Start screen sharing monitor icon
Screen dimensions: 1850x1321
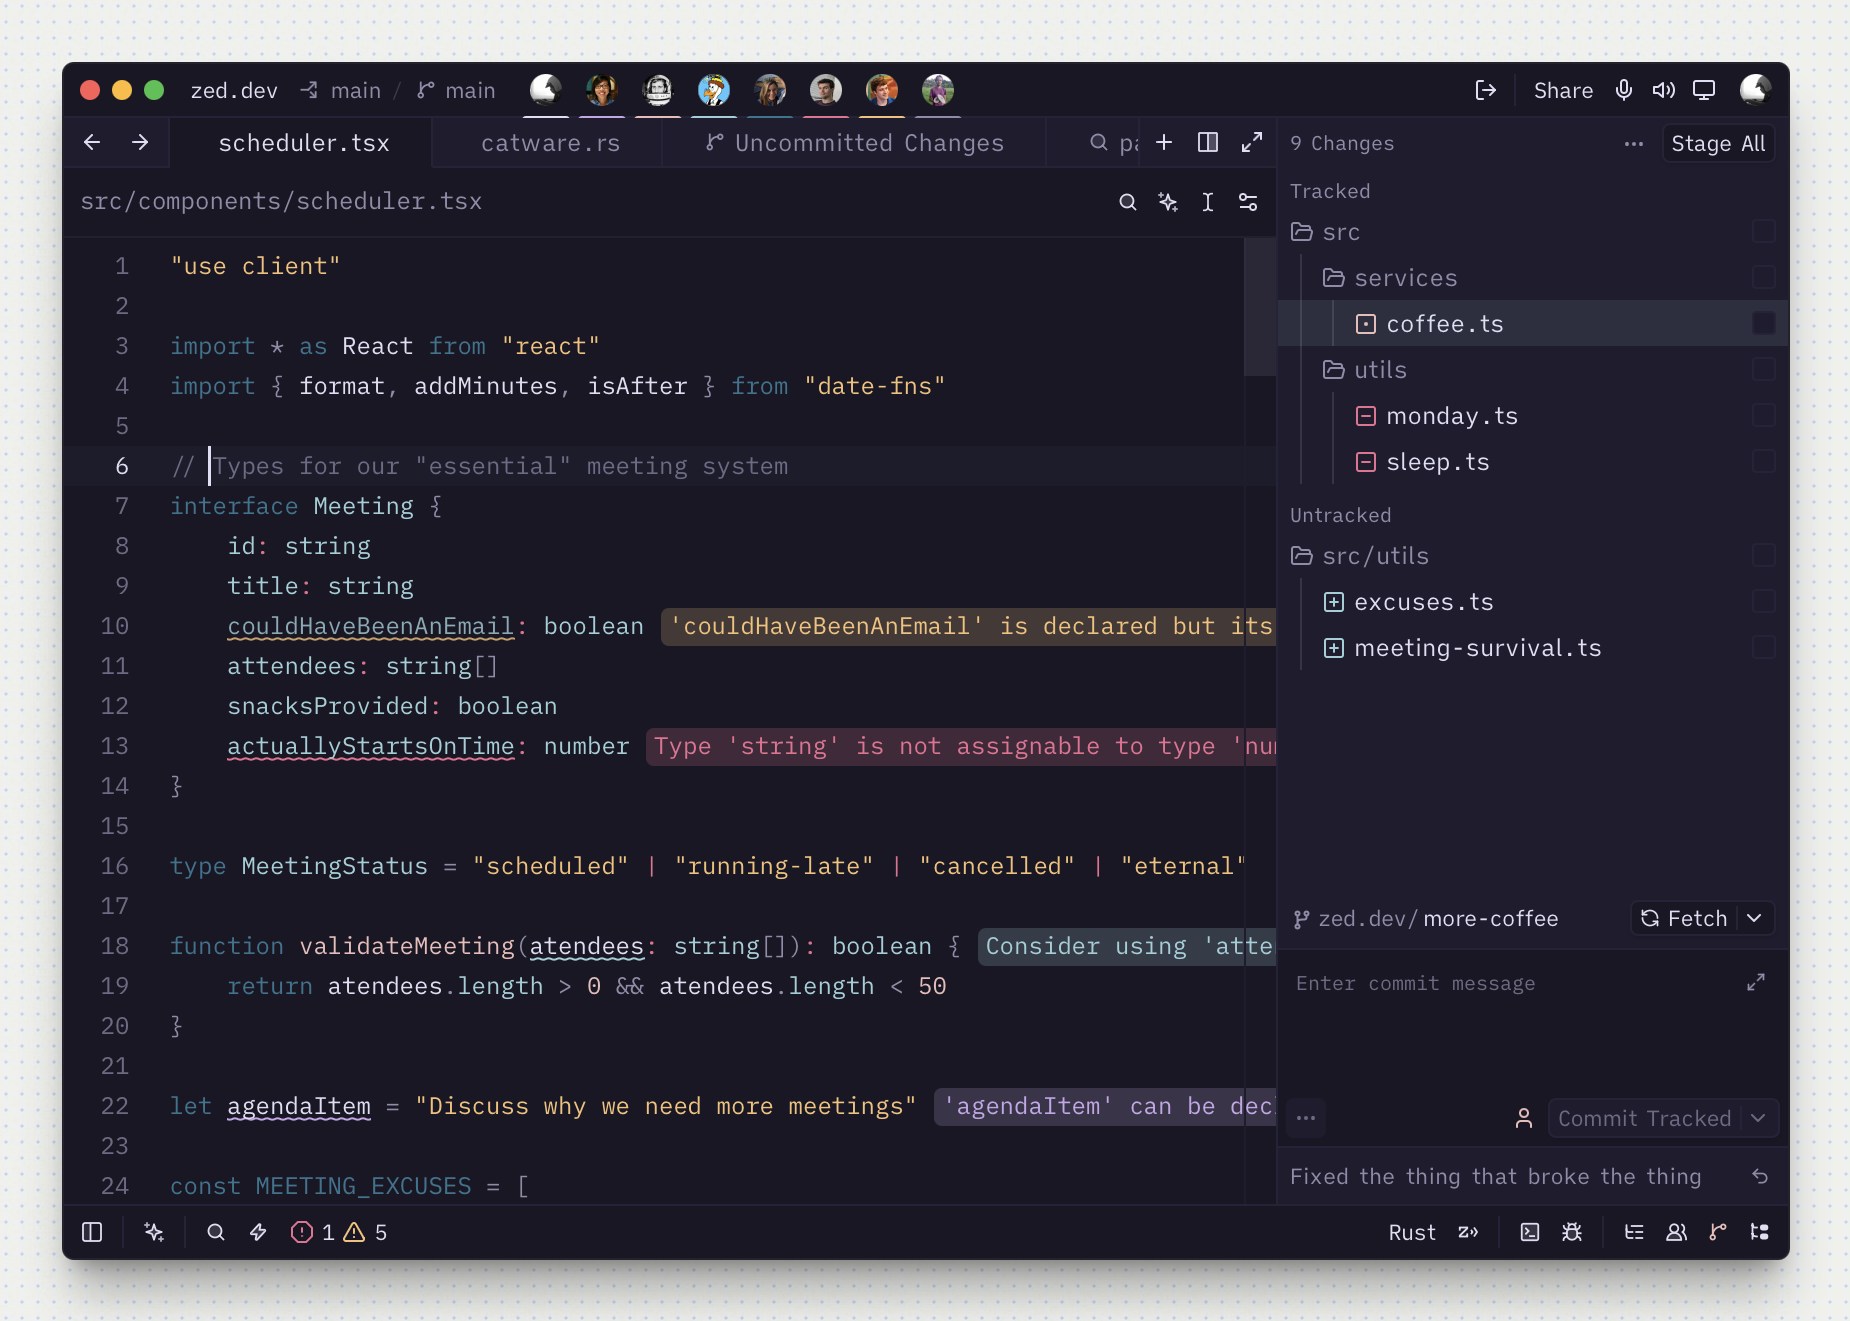(1704, 91)
